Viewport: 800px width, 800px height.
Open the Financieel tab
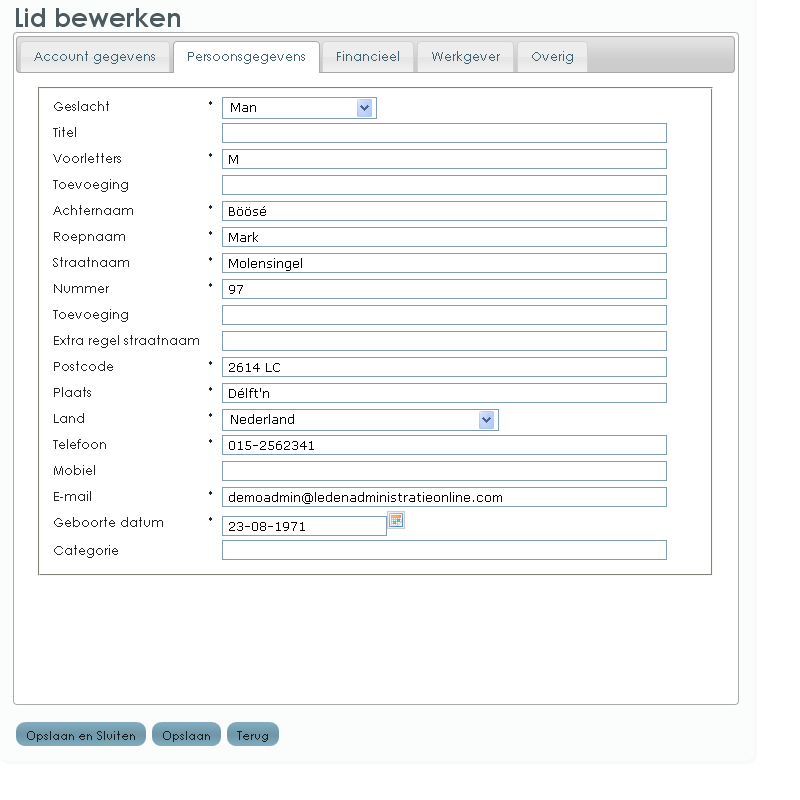pyautogui.click(x=367, y=57)
